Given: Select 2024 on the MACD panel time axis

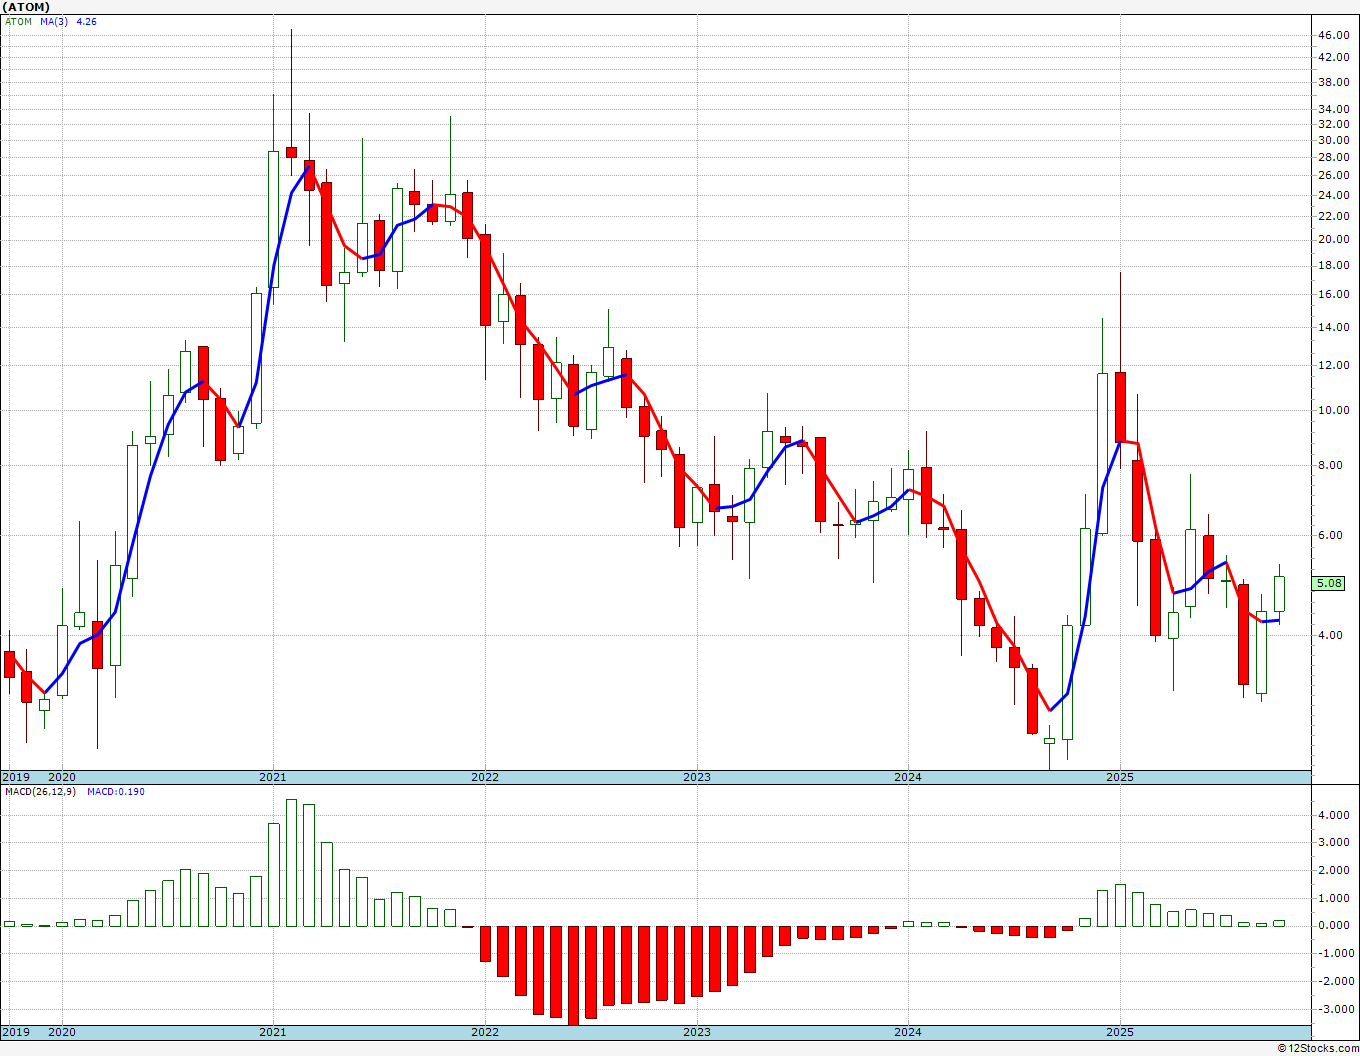Looking at the screenshot, I should (908, 1033).
